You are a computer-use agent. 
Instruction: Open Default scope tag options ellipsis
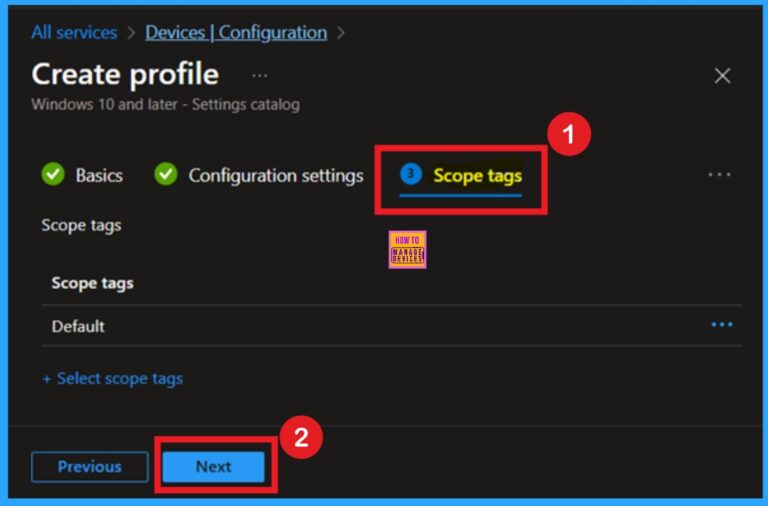point(722,324)
